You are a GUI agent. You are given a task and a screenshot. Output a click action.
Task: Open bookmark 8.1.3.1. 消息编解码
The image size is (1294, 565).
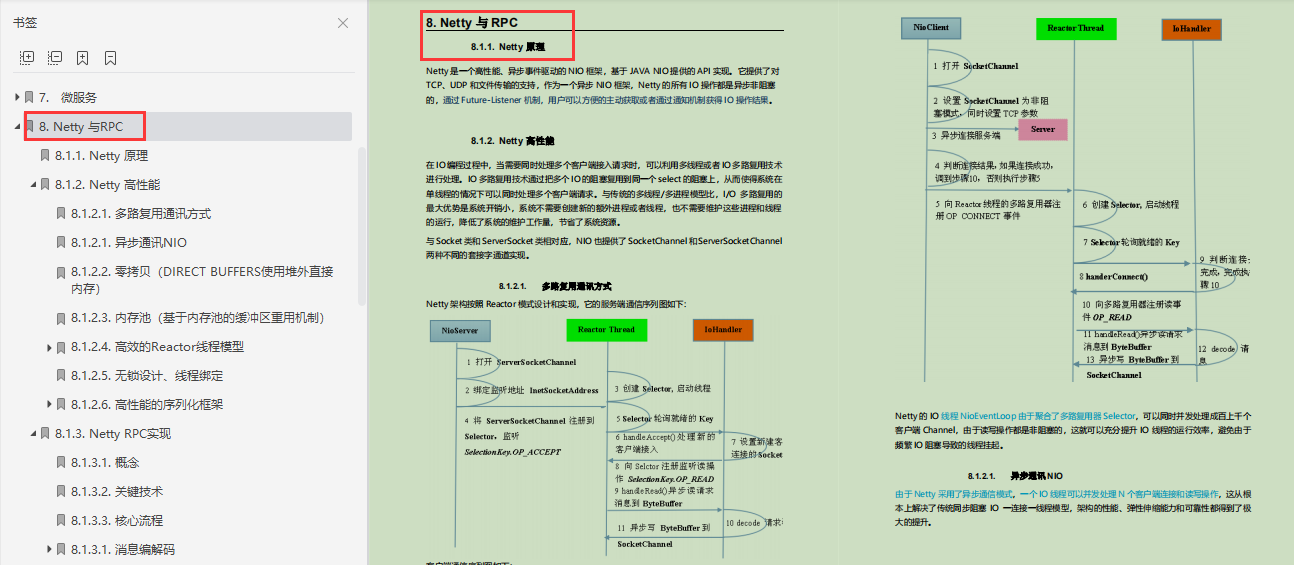pyautogui.click(x=123, y=550)
